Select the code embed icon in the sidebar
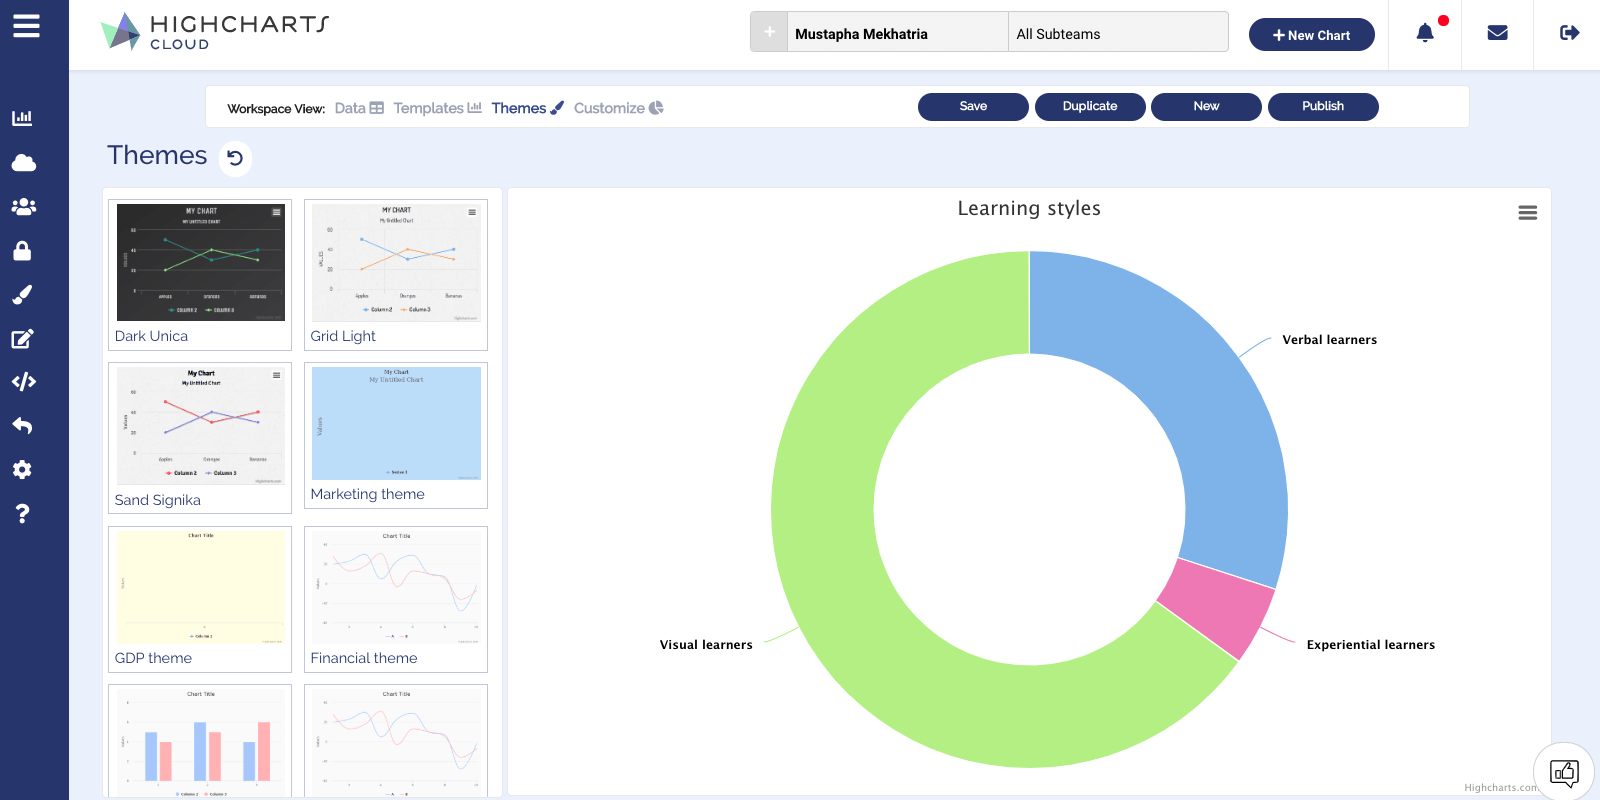This screenshot has height=800, width=1600. pyautogui.click(x=23, y=382)
